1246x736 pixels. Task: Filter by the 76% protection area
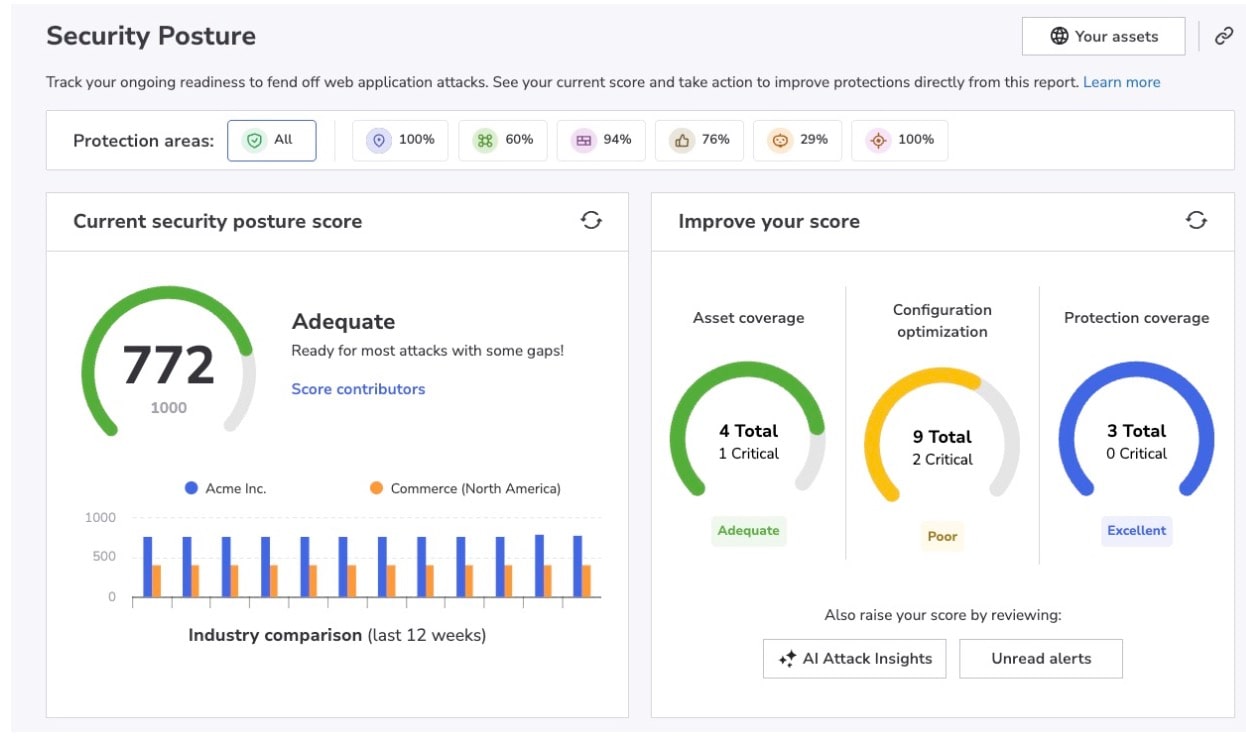coord(699,140)
